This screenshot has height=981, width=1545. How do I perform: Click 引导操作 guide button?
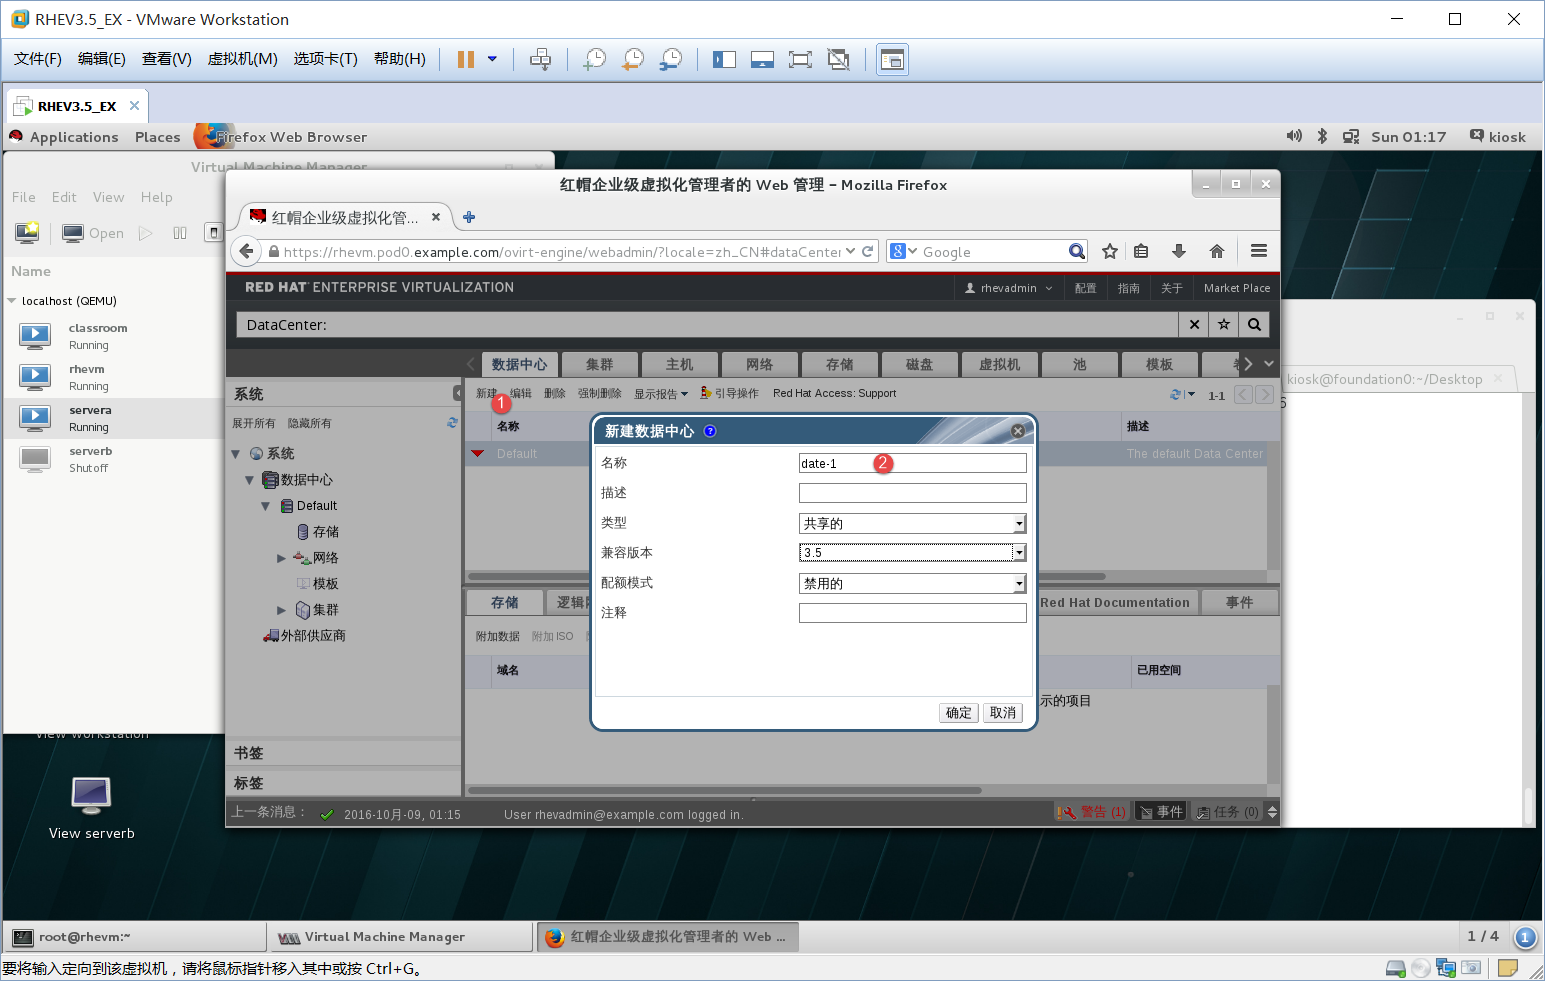(x=729, y=394)
